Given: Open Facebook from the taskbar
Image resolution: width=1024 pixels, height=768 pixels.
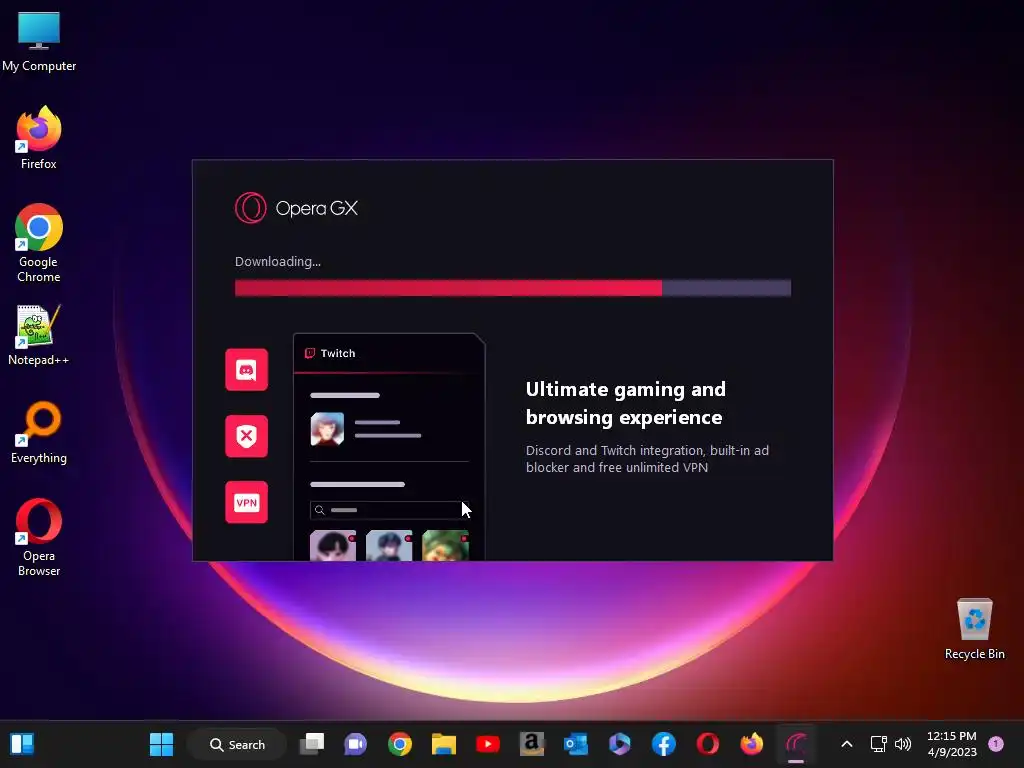Looking at the screenshot, I should (x=664, y=744).
